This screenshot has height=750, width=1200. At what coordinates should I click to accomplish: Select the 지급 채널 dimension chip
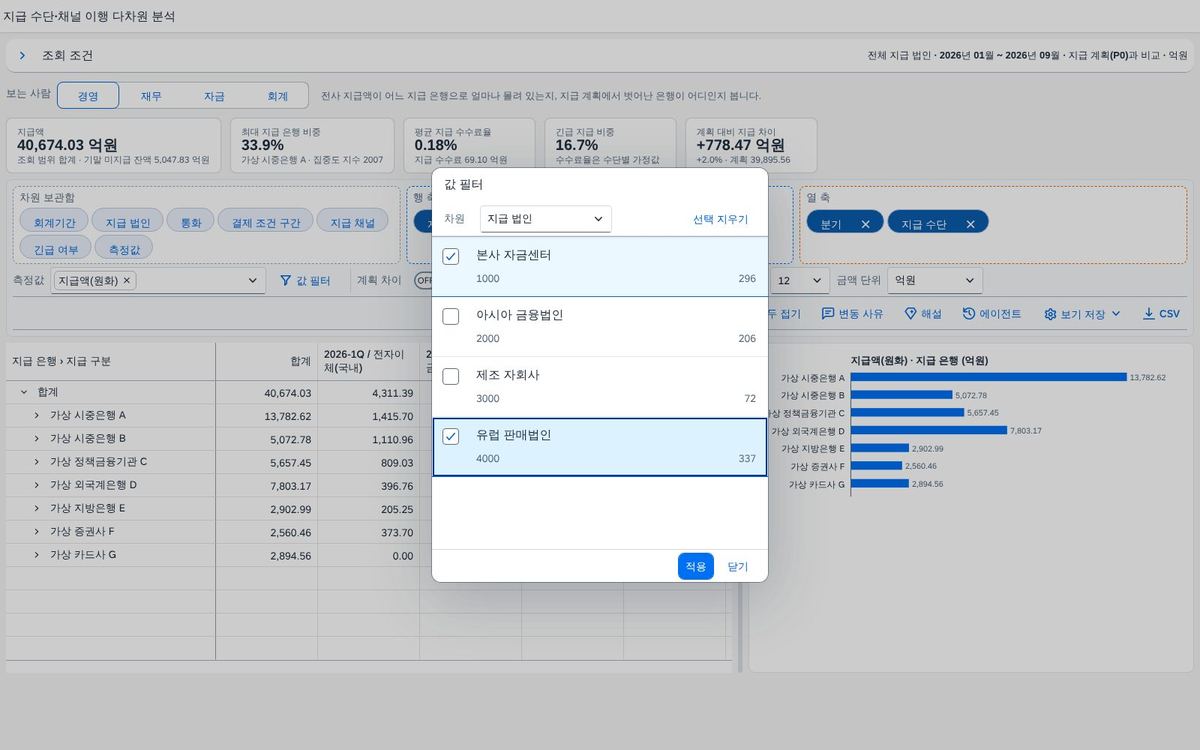[352, 222]
